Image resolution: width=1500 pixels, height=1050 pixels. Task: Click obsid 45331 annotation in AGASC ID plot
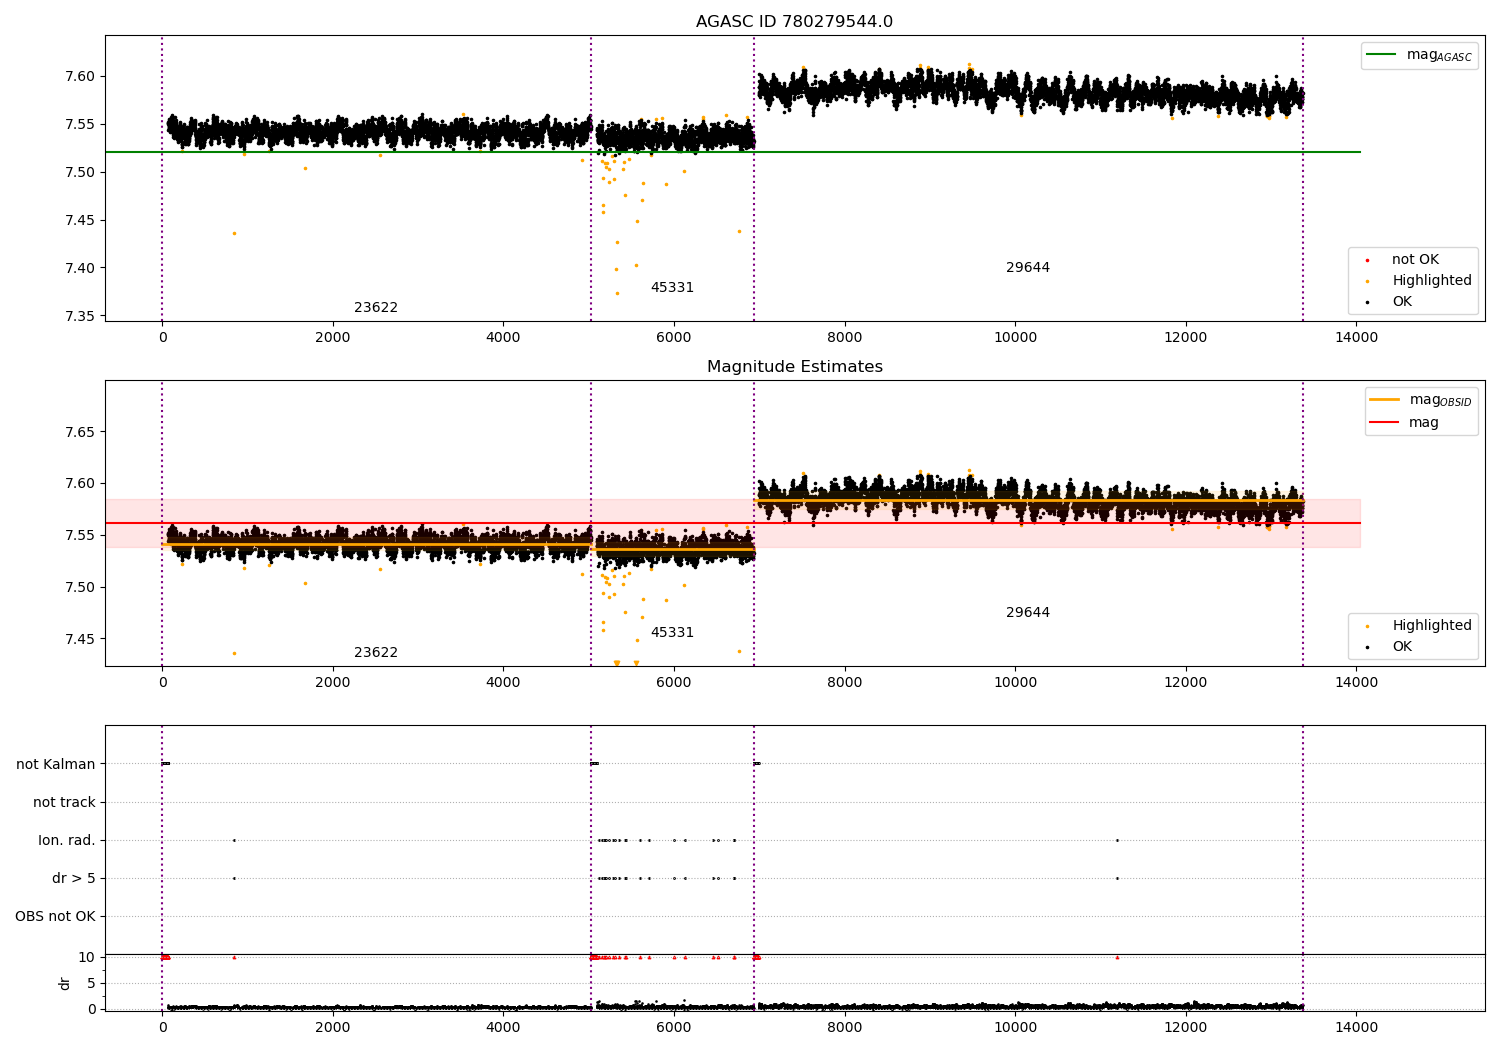(672, 288)
